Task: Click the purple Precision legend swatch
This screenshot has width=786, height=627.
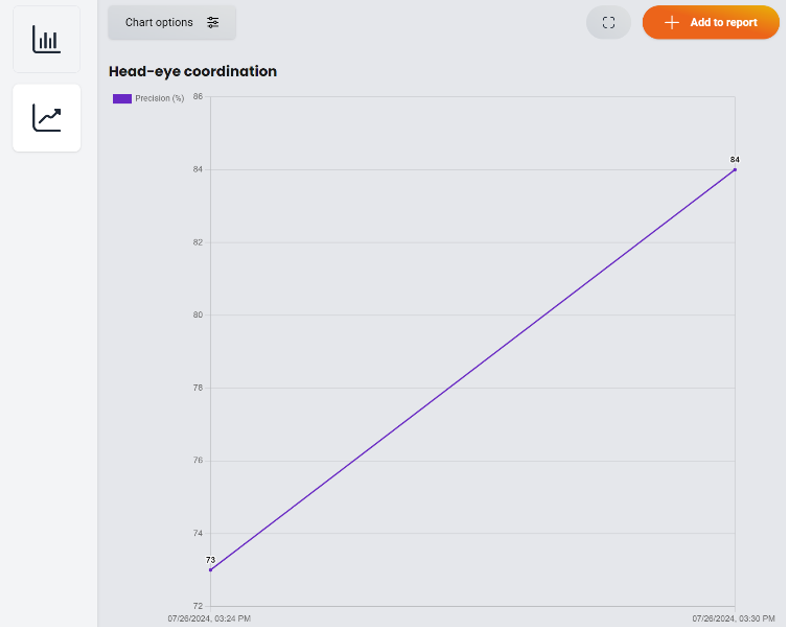Action: pos(122,98)
